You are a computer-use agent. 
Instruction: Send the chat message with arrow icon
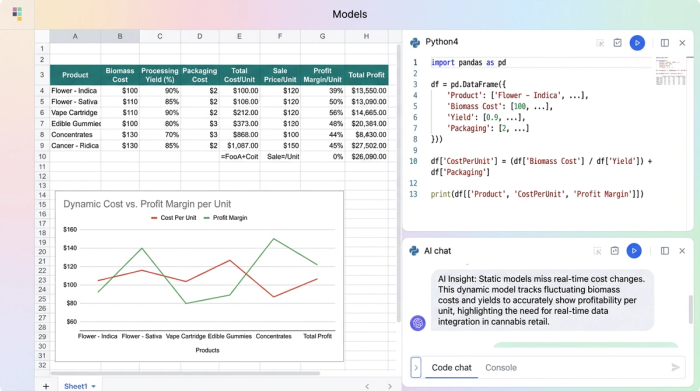pos(675,367)
